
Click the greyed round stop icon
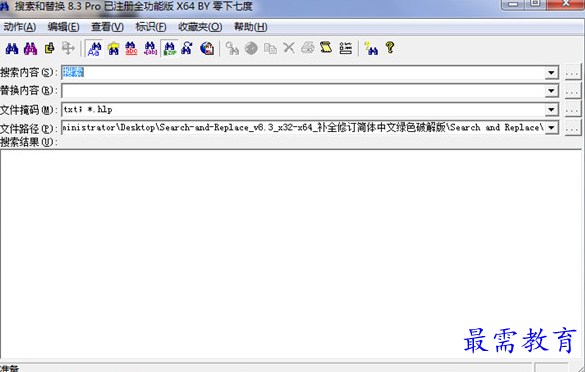click(x=251, y=49)
